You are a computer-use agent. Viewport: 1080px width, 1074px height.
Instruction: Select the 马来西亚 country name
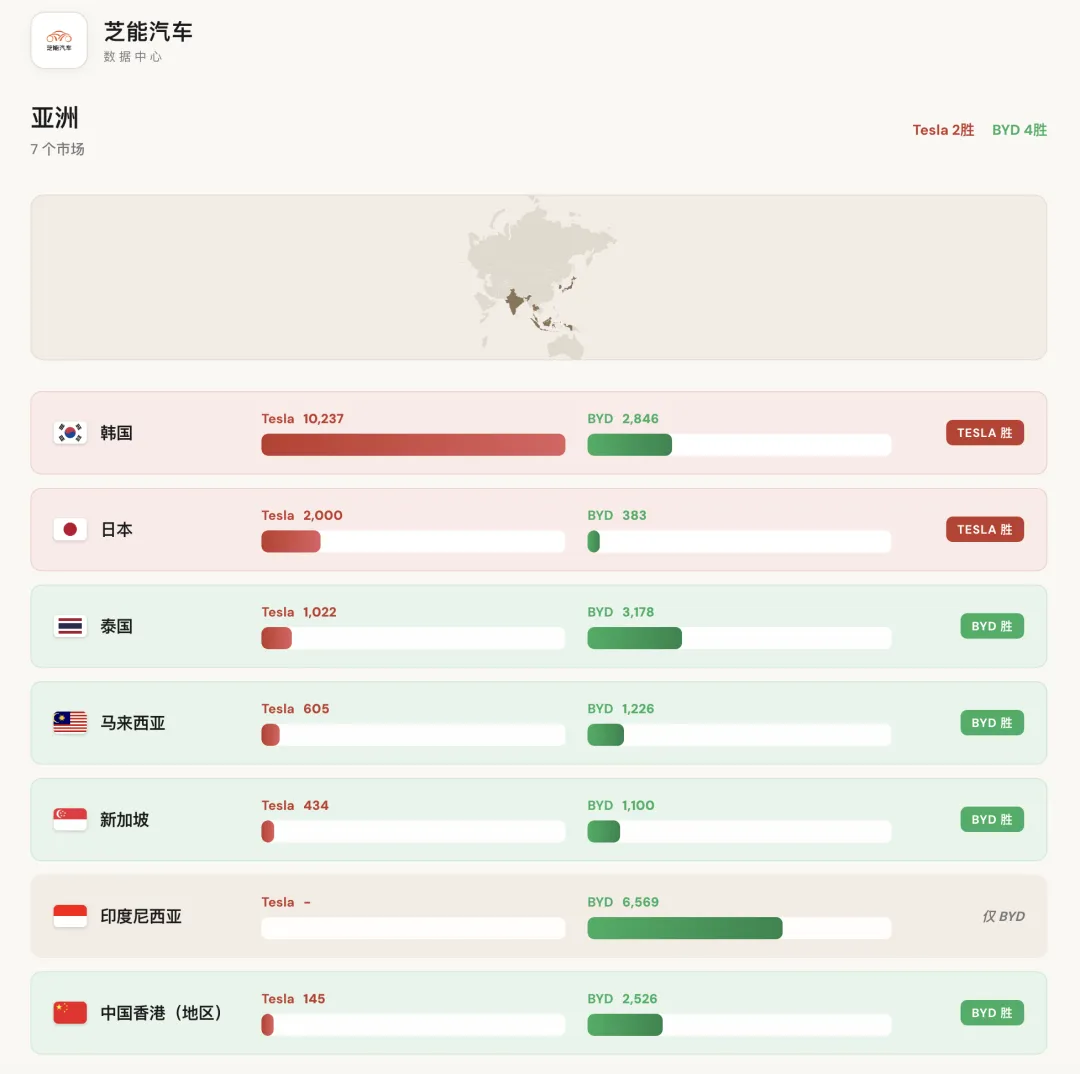point(133,723)
